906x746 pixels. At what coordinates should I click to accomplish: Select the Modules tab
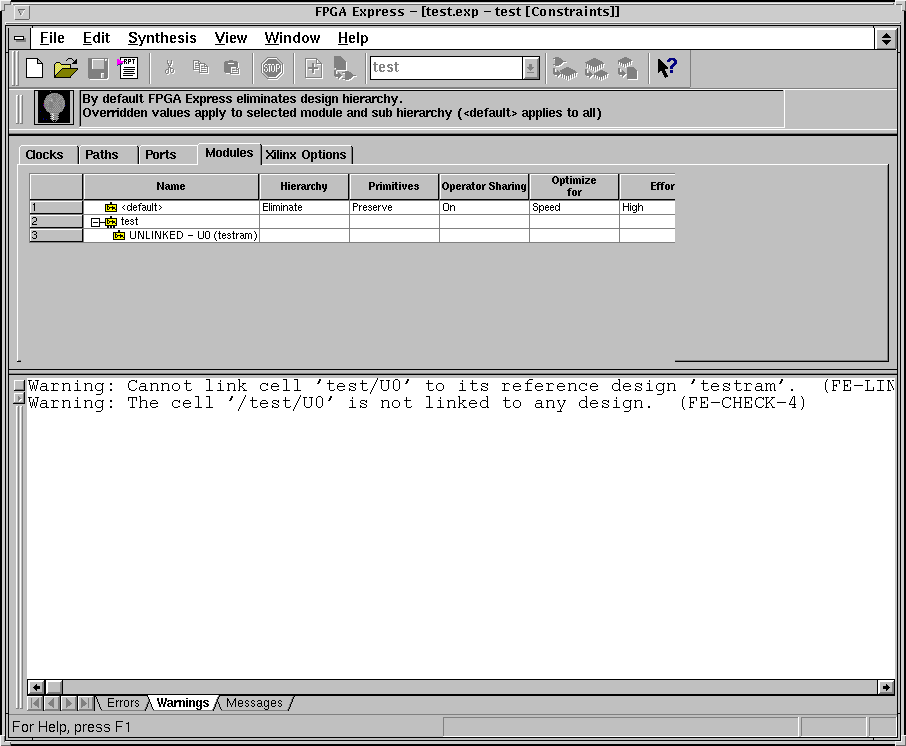229,153
